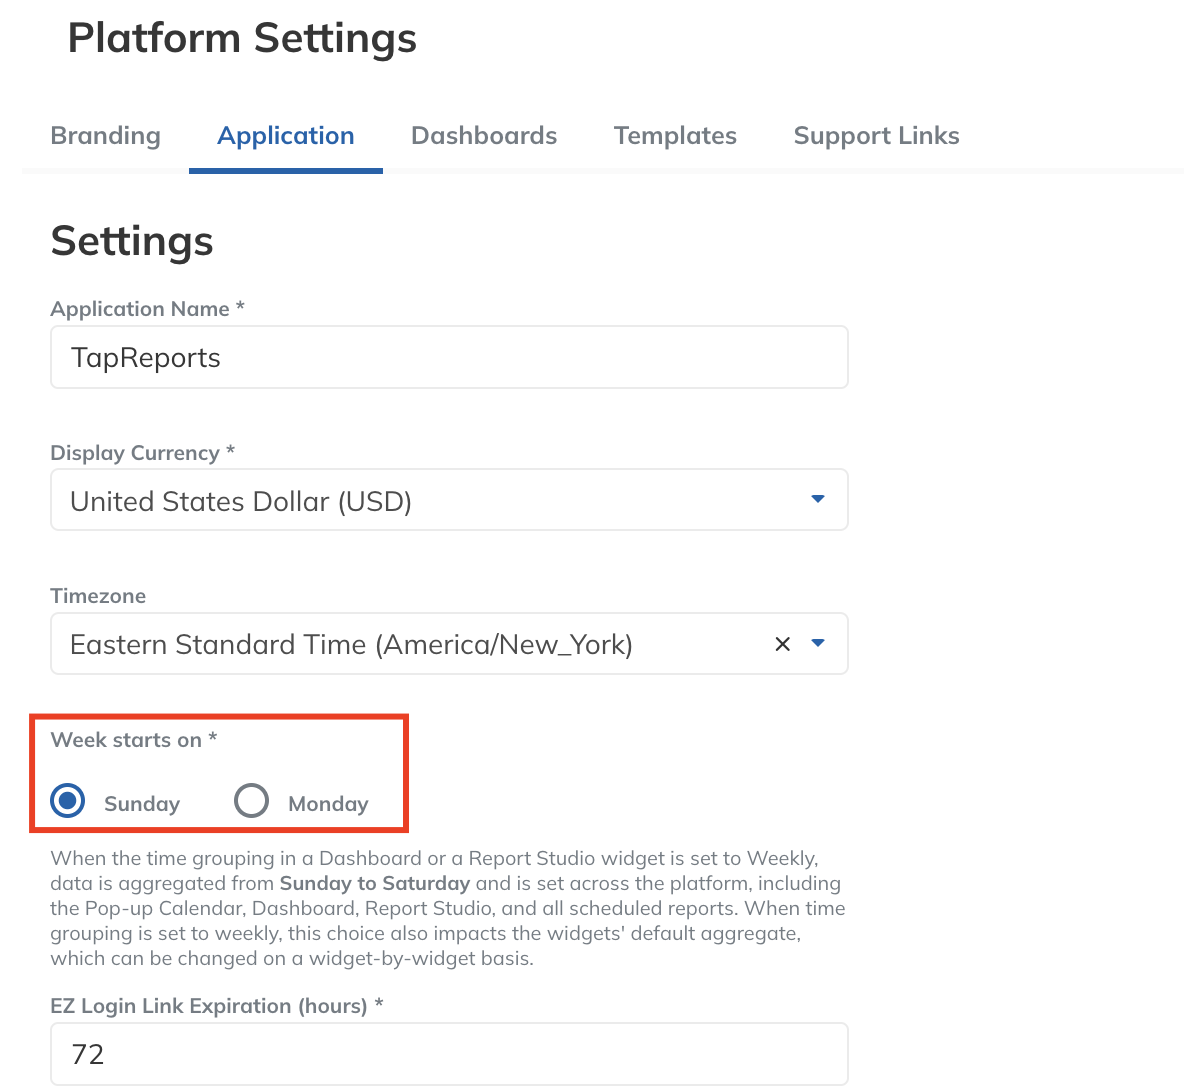
Task: Open the Dashboards tab
Action: (484, 136)
